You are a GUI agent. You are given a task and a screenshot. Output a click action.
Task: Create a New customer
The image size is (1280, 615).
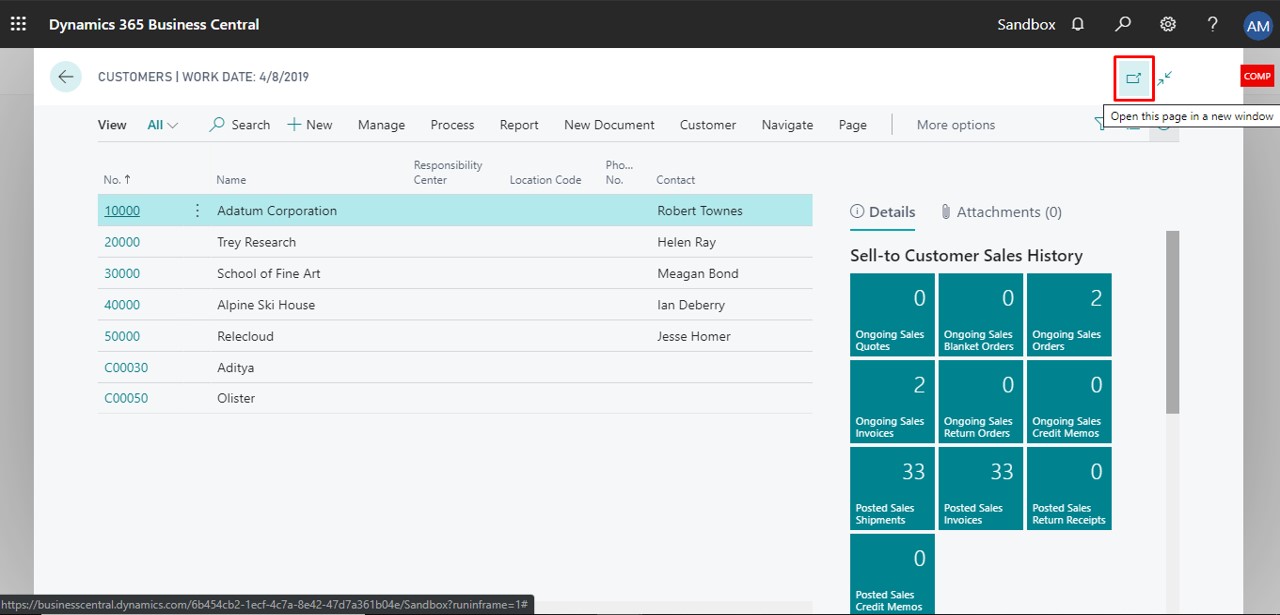(310, 125)
